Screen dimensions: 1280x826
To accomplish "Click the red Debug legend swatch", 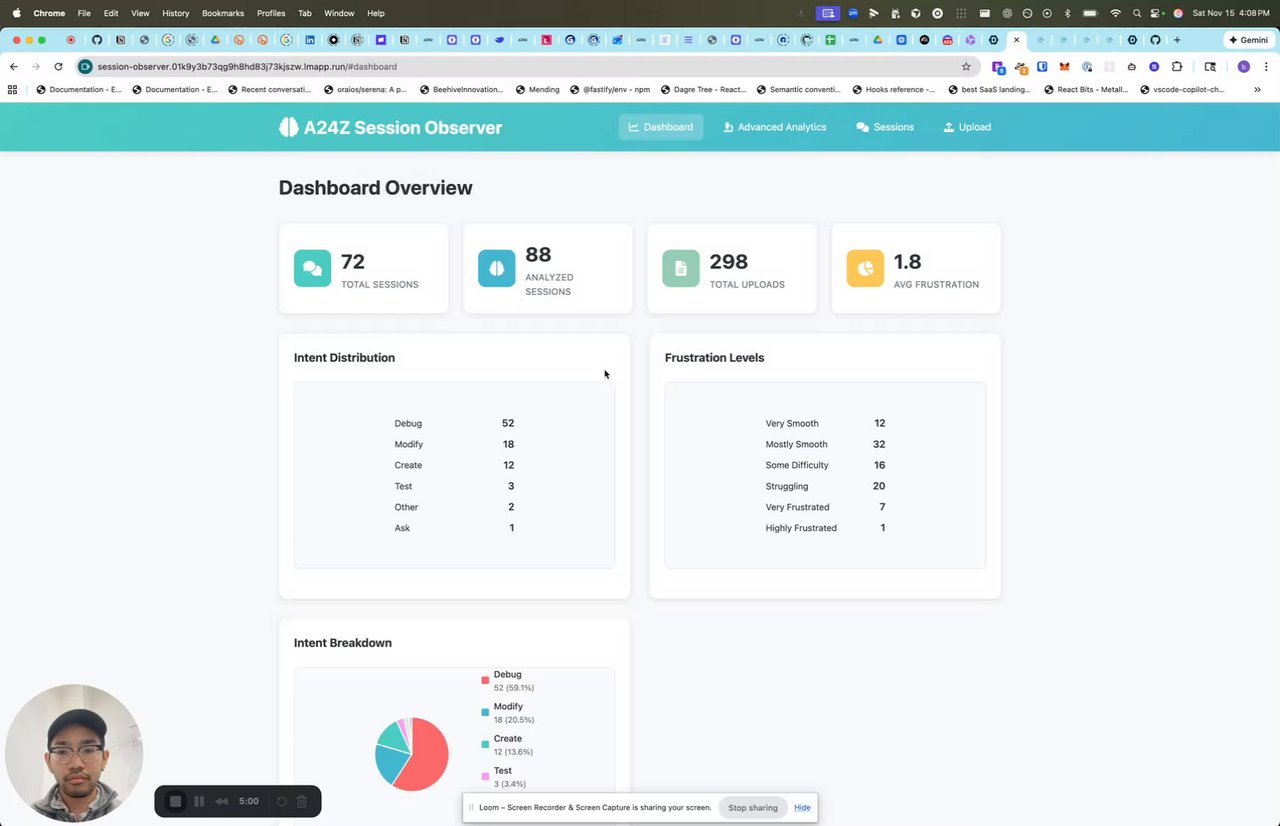I will [x=485, y=680].
